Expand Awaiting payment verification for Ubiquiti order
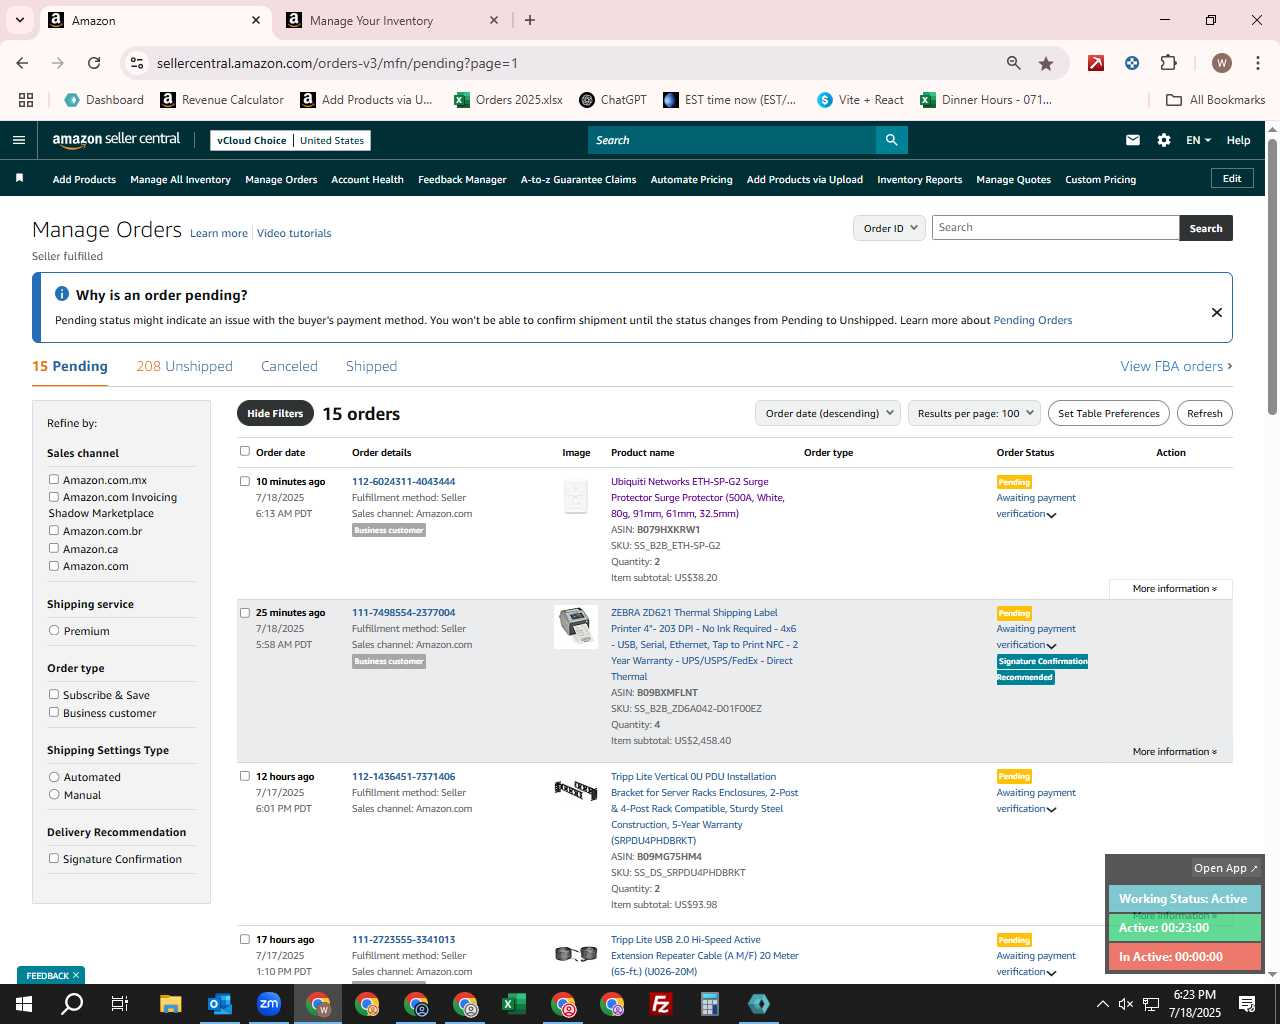This screenshot has height=1024, width=1280. pyautogui.click(x=1051, y=515)
